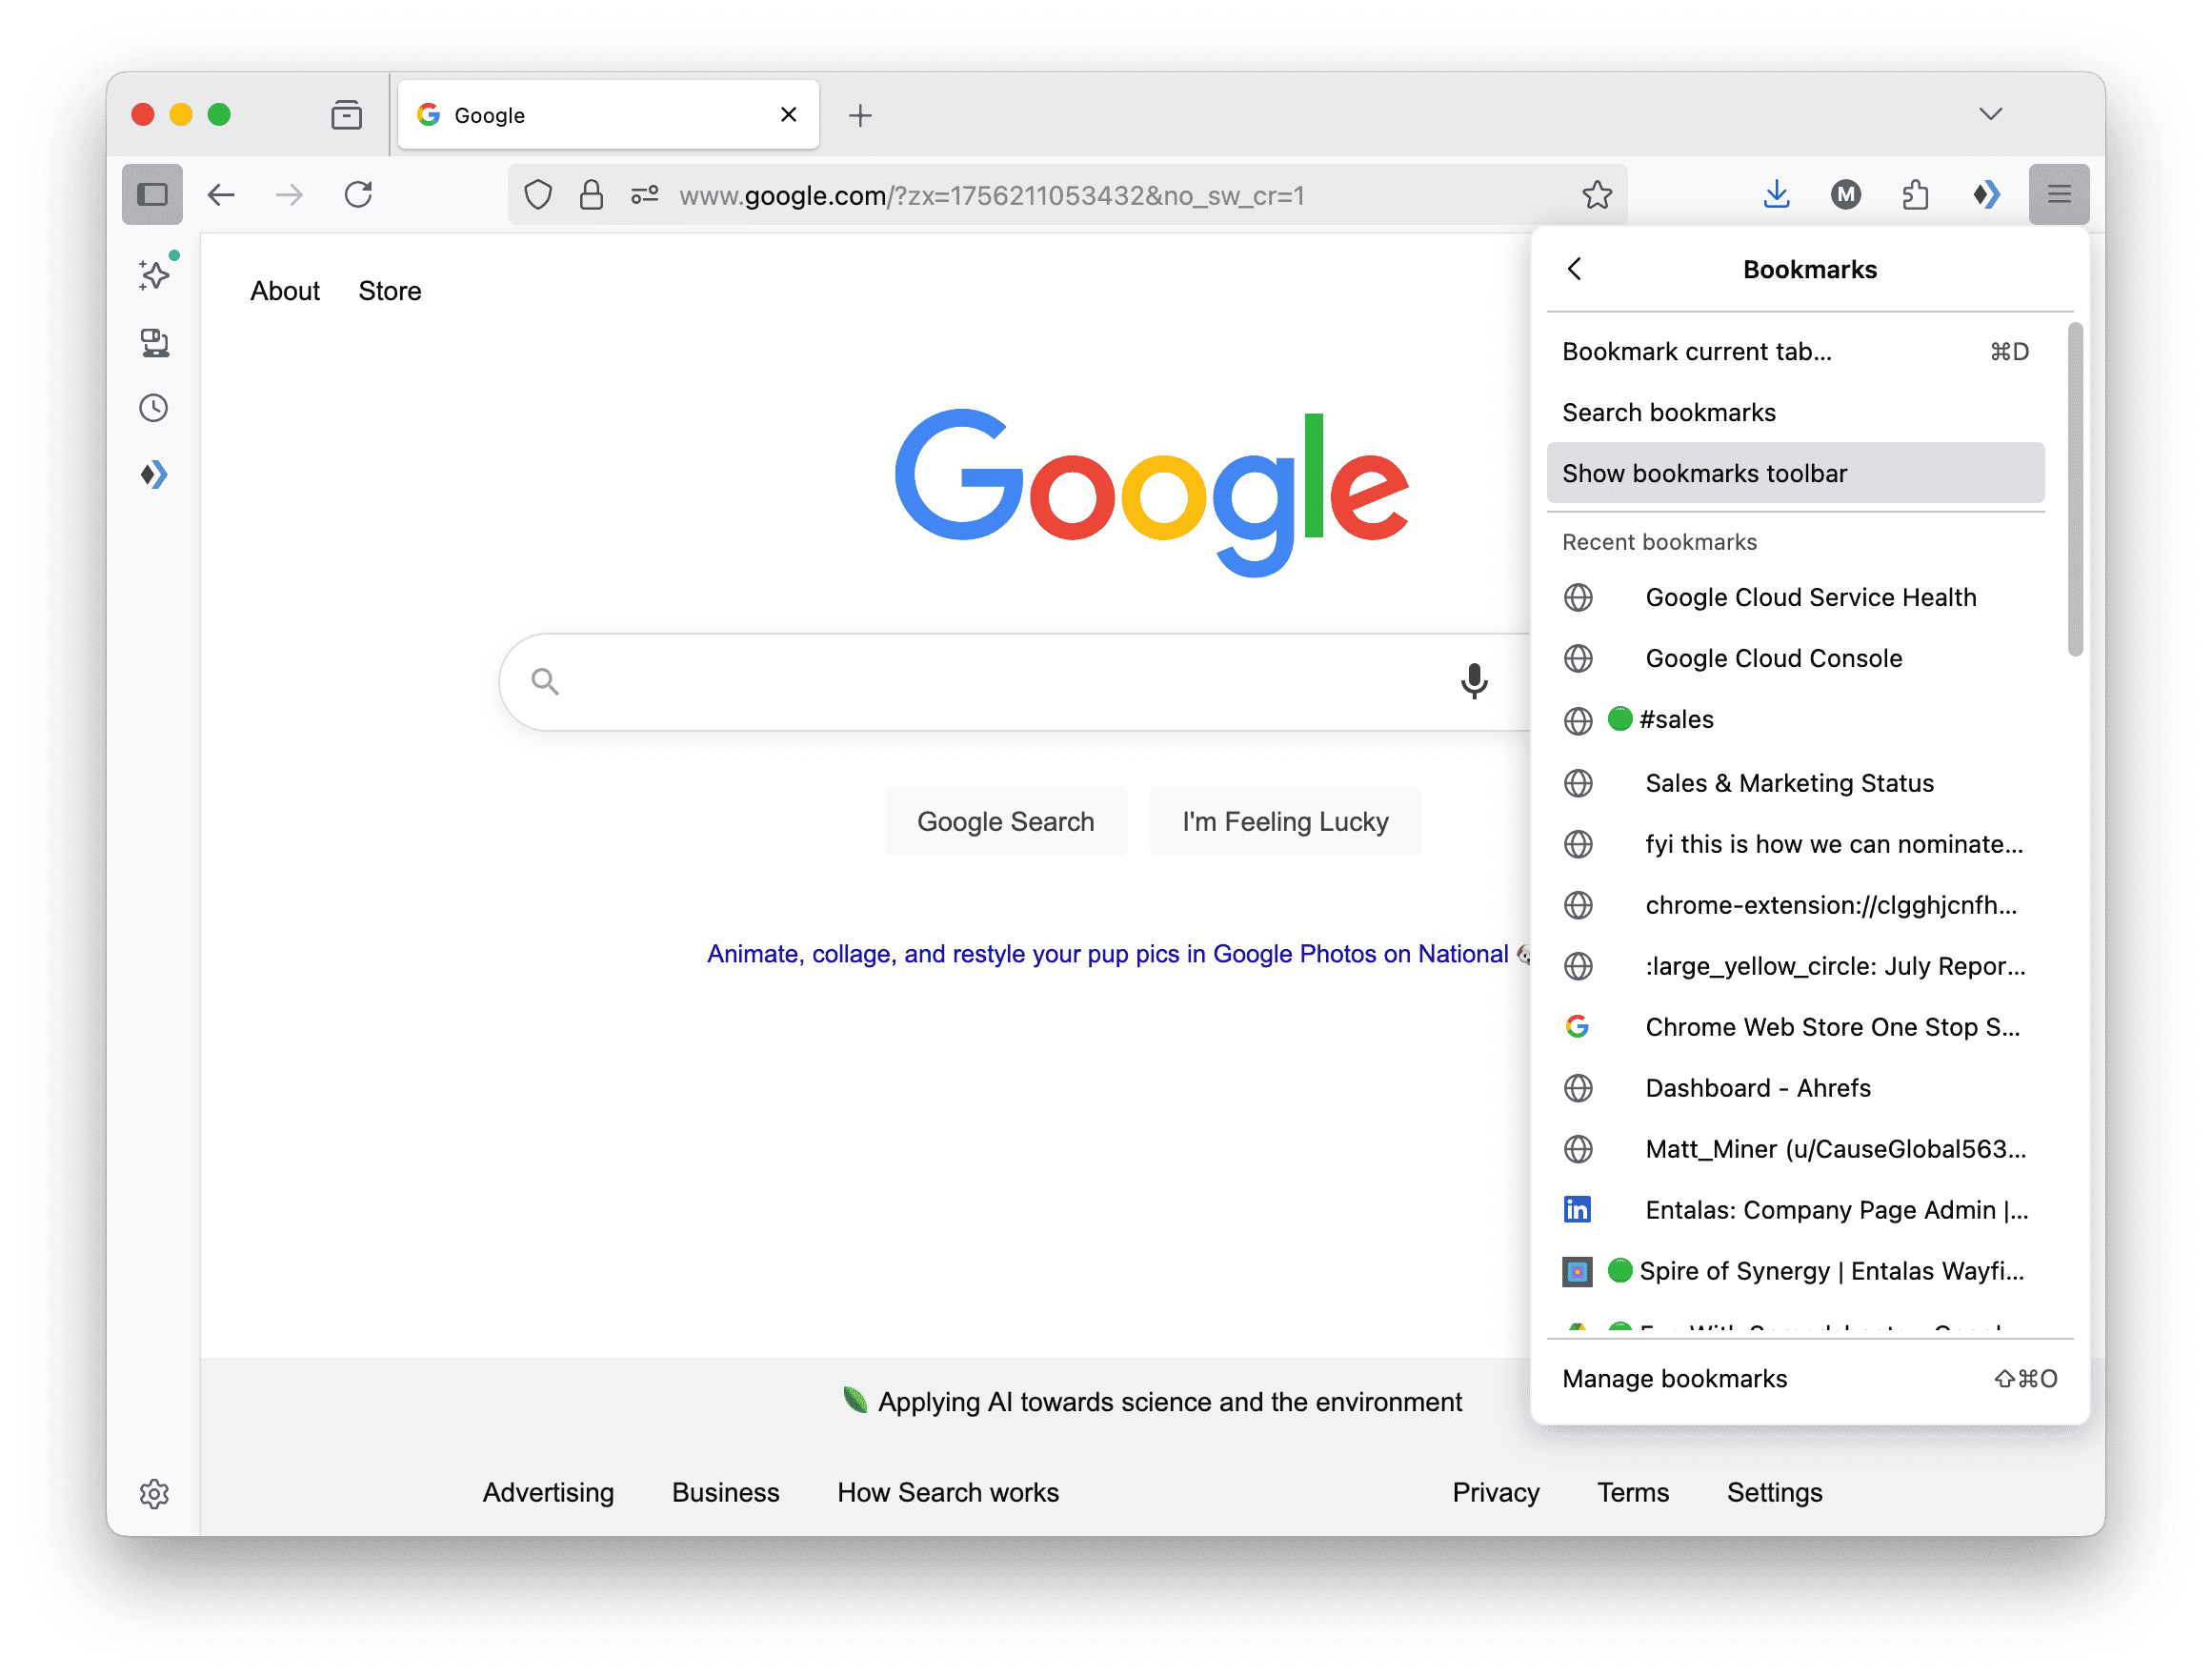
Task: Go back from Bookmarks panel via chevron
Action: click(1575, 269)
